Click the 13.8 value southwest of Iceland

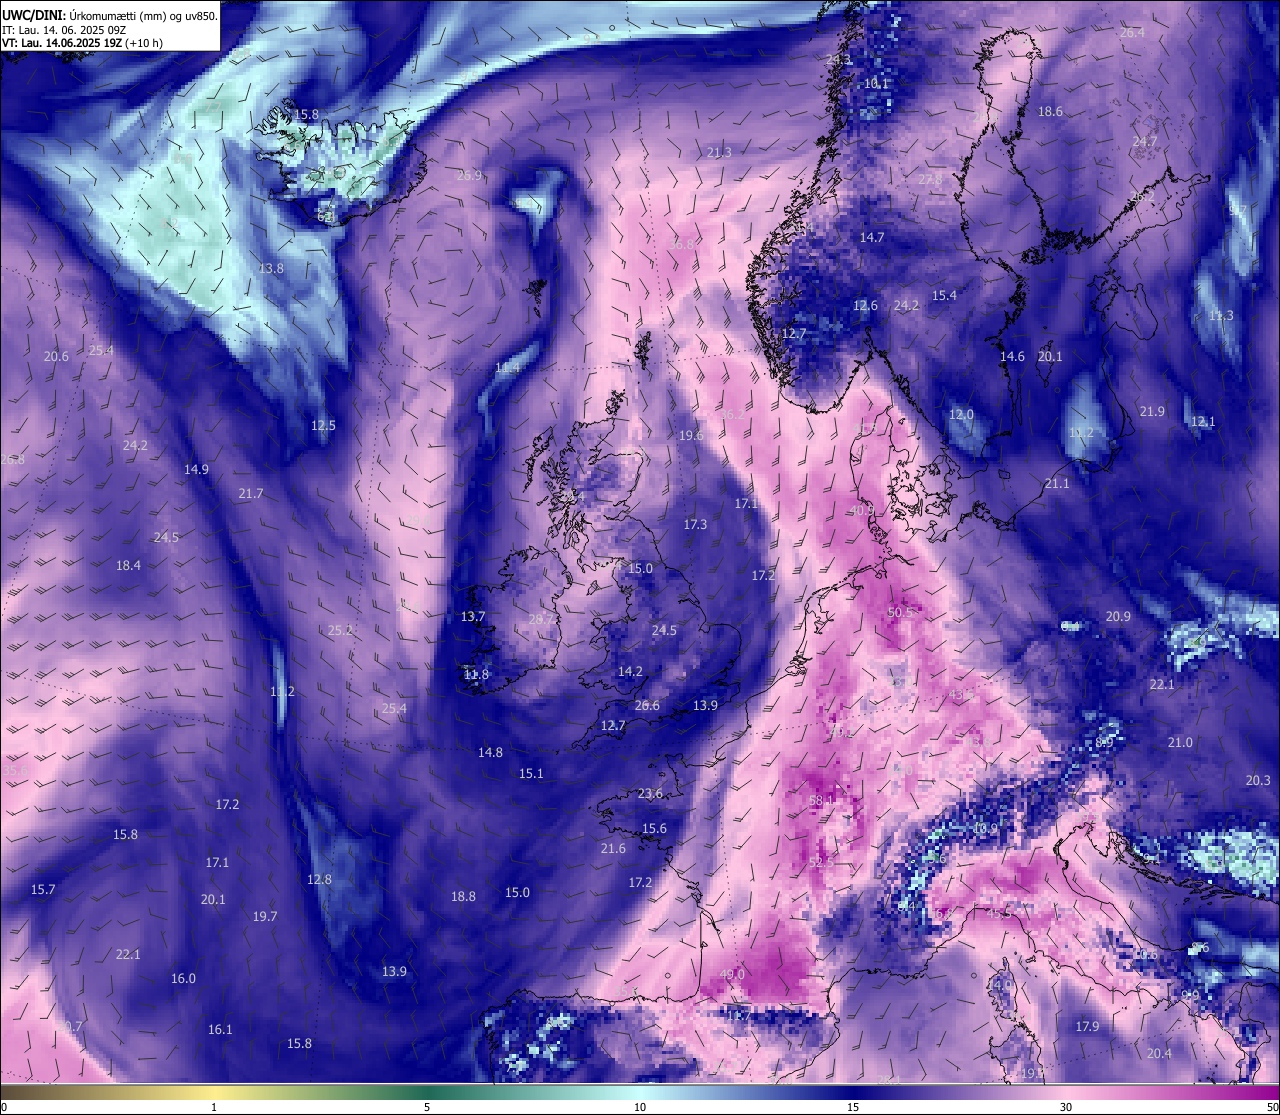tap(271, 269)
